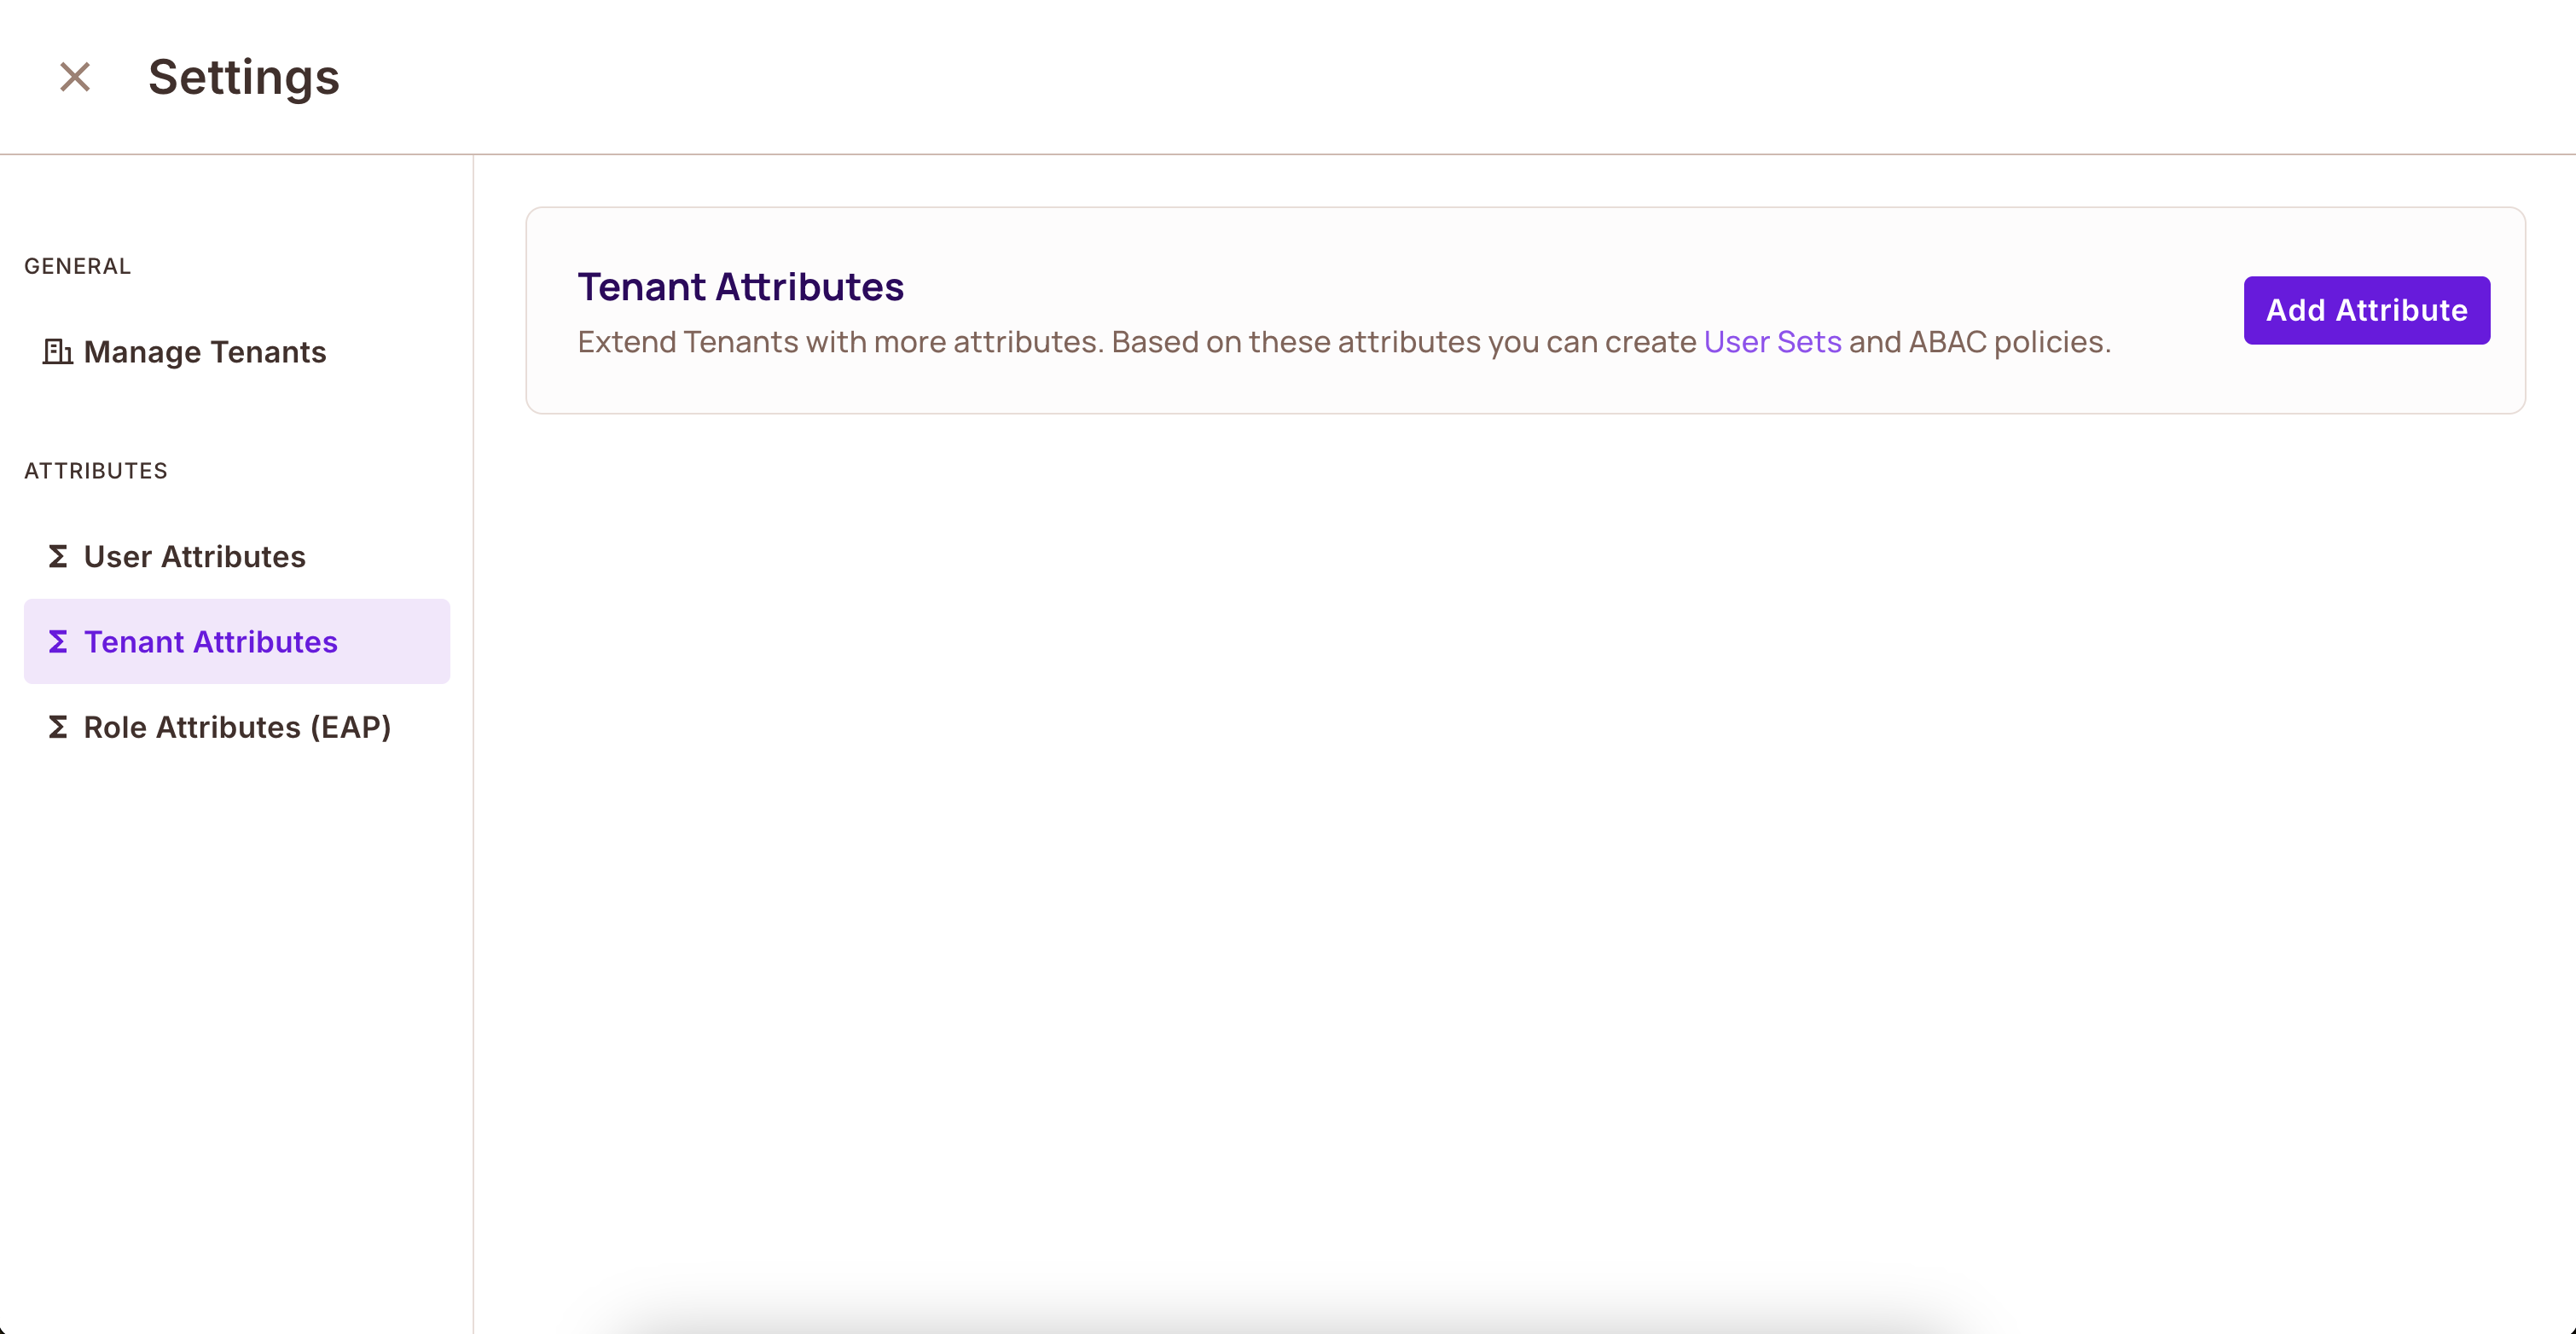Click the Role Attributes (EAP) label
Image resolution: width=2576 pixels, height=1334 pixels.
[x=236, y=727]
